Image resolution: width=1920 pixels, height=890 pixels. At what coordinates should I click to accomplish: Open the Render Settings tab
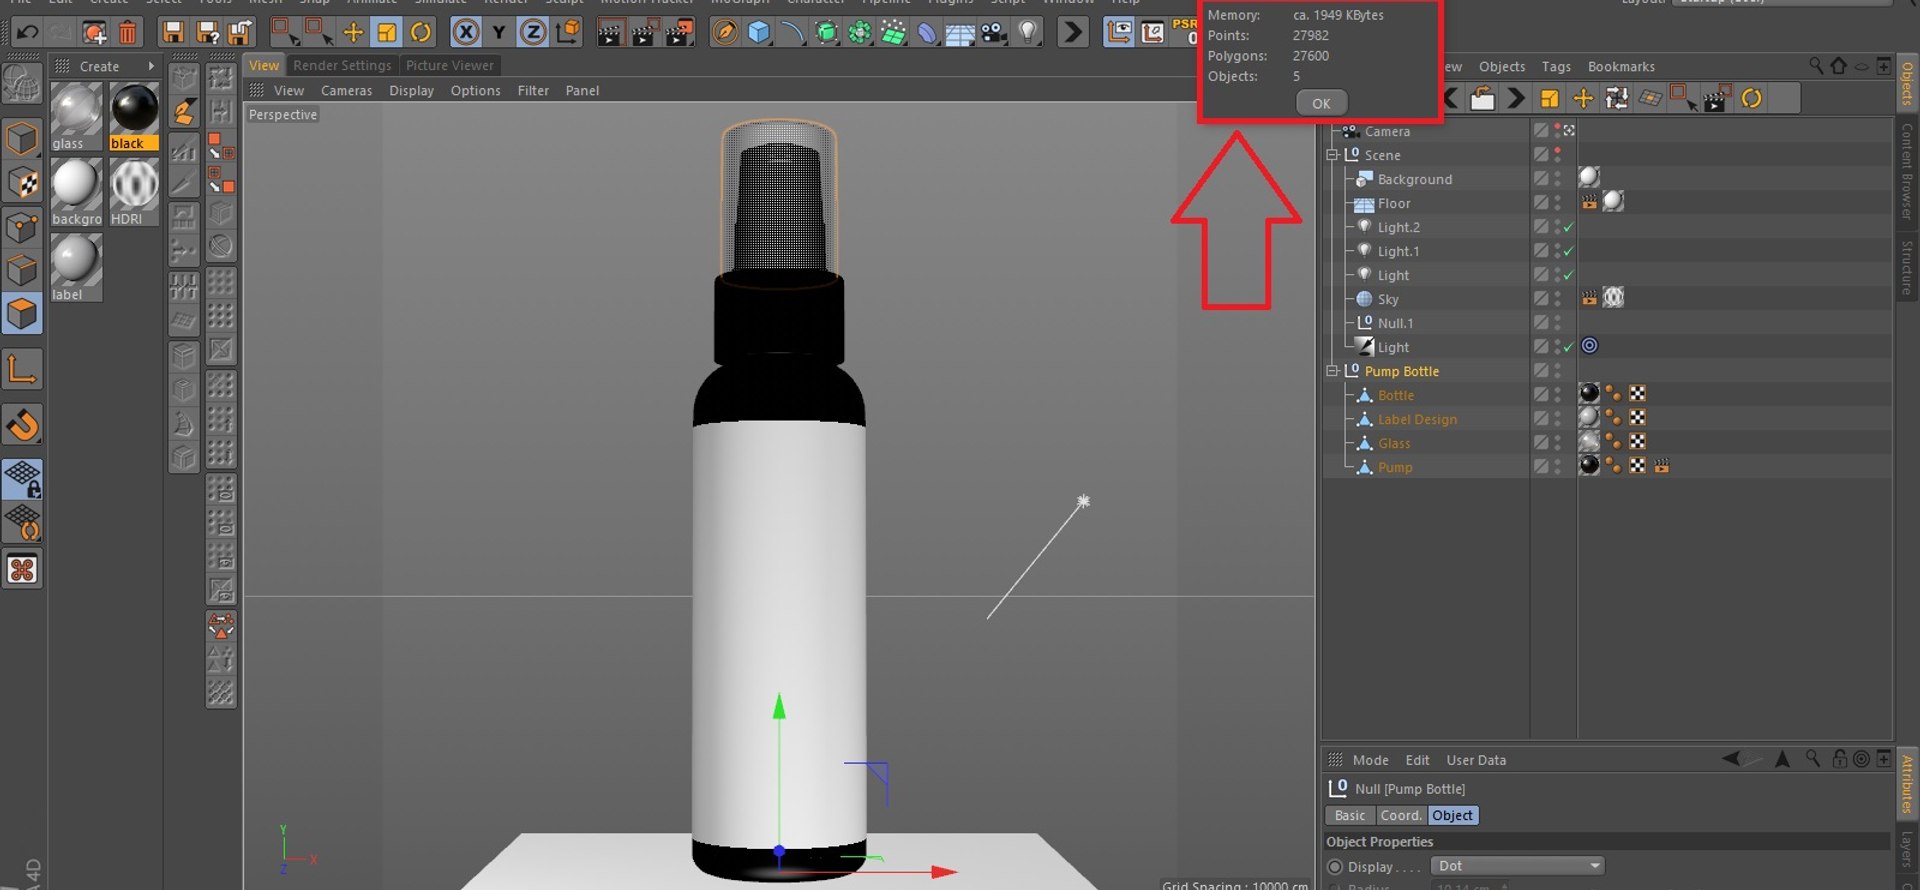click(x=342, y=65)
